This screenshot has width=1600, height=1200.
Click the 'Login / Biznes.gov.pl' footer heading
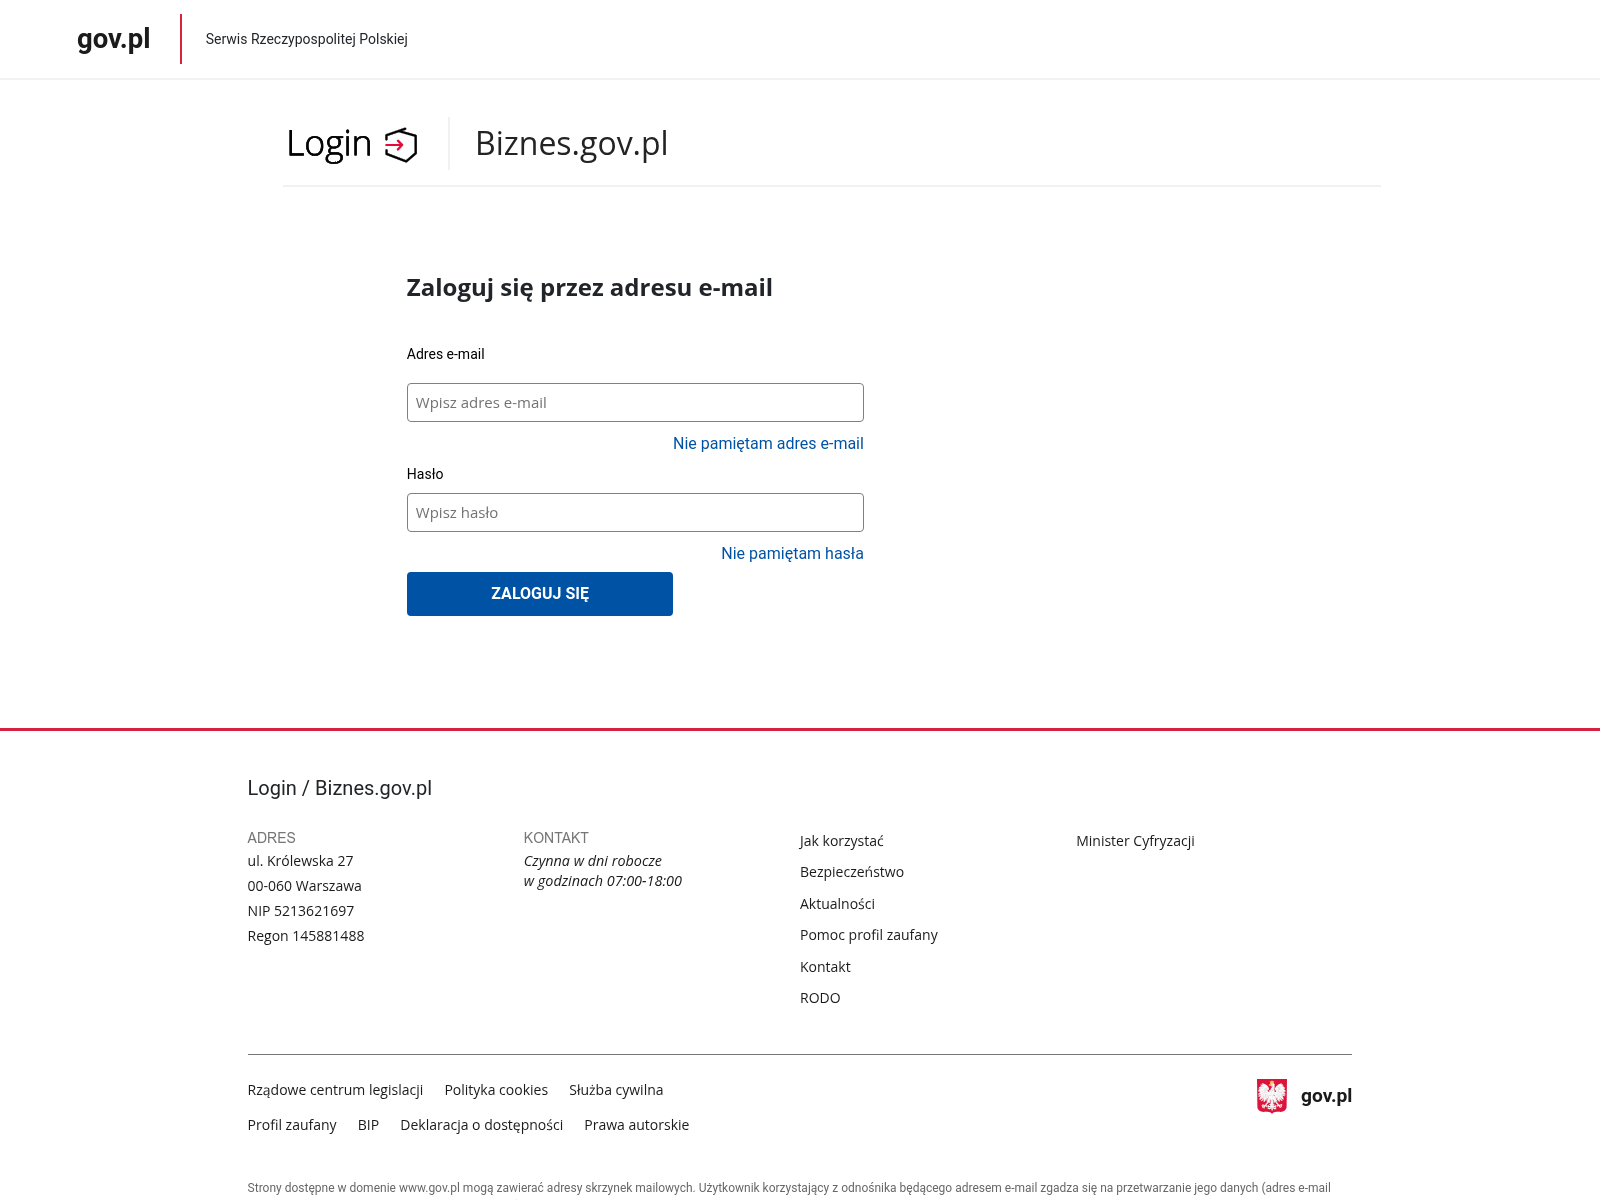[x=340, y=788]
